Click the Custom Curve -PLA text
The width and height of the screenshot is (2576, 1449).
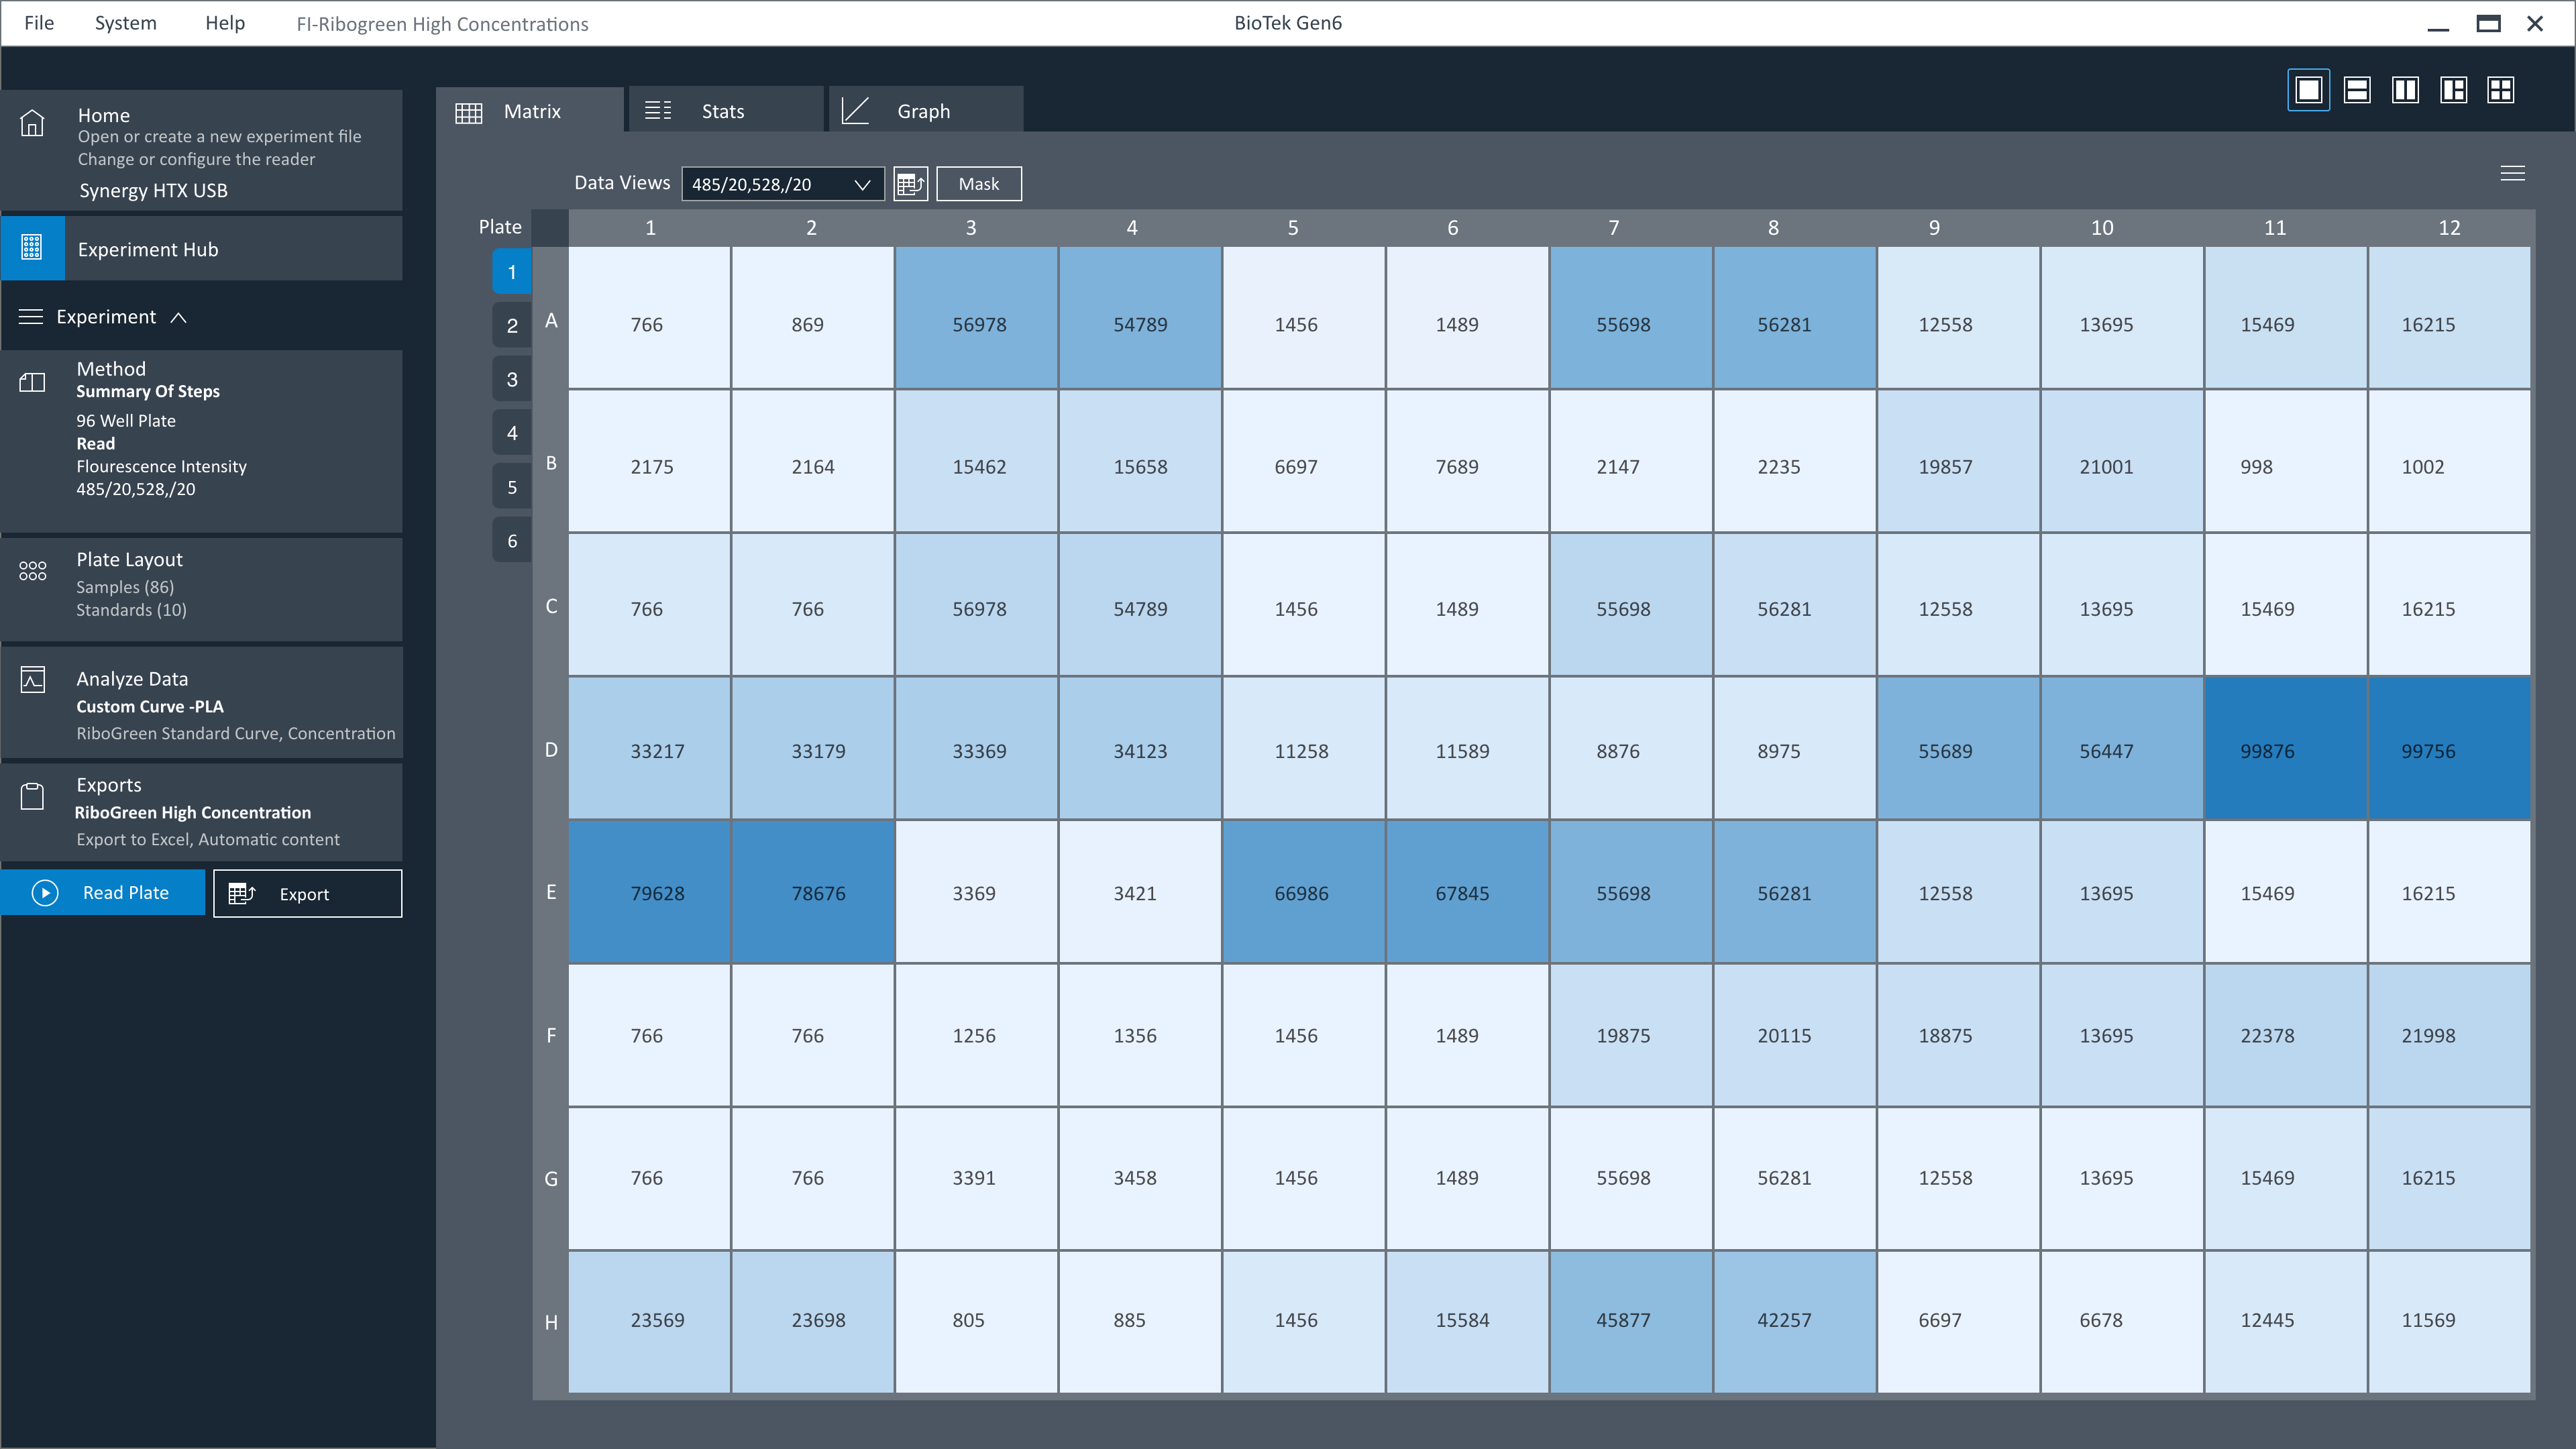150,706
